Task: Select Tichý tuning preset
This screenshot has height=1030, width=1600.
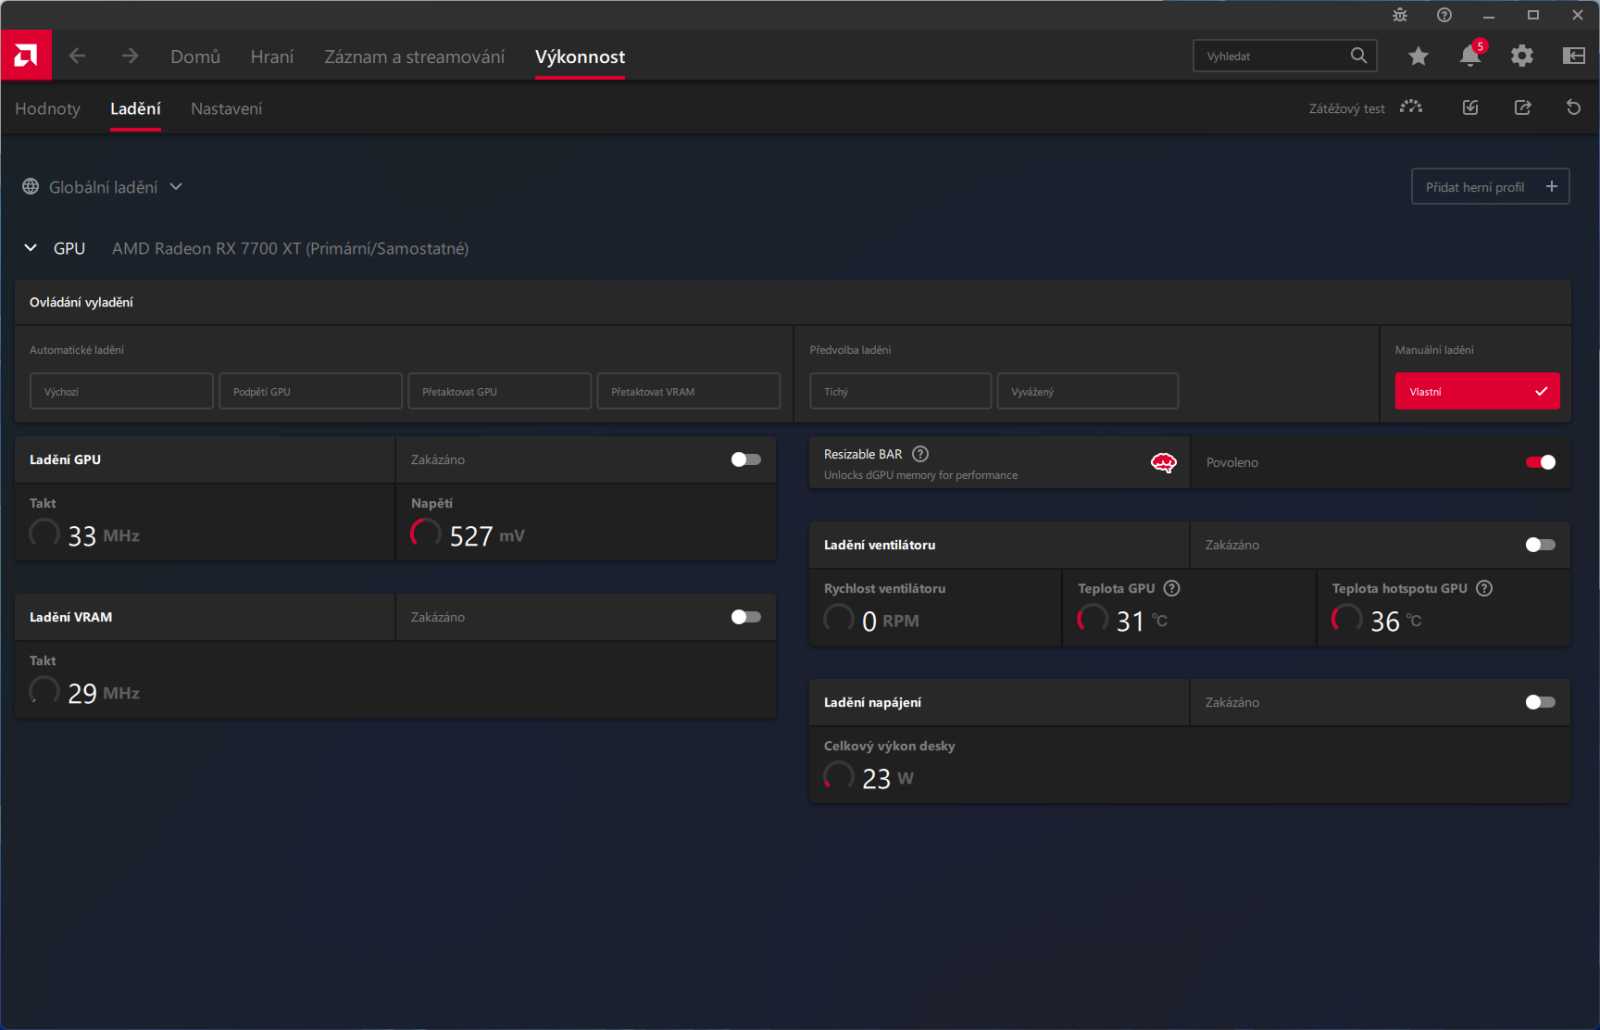Action: [x=901, y=391]
